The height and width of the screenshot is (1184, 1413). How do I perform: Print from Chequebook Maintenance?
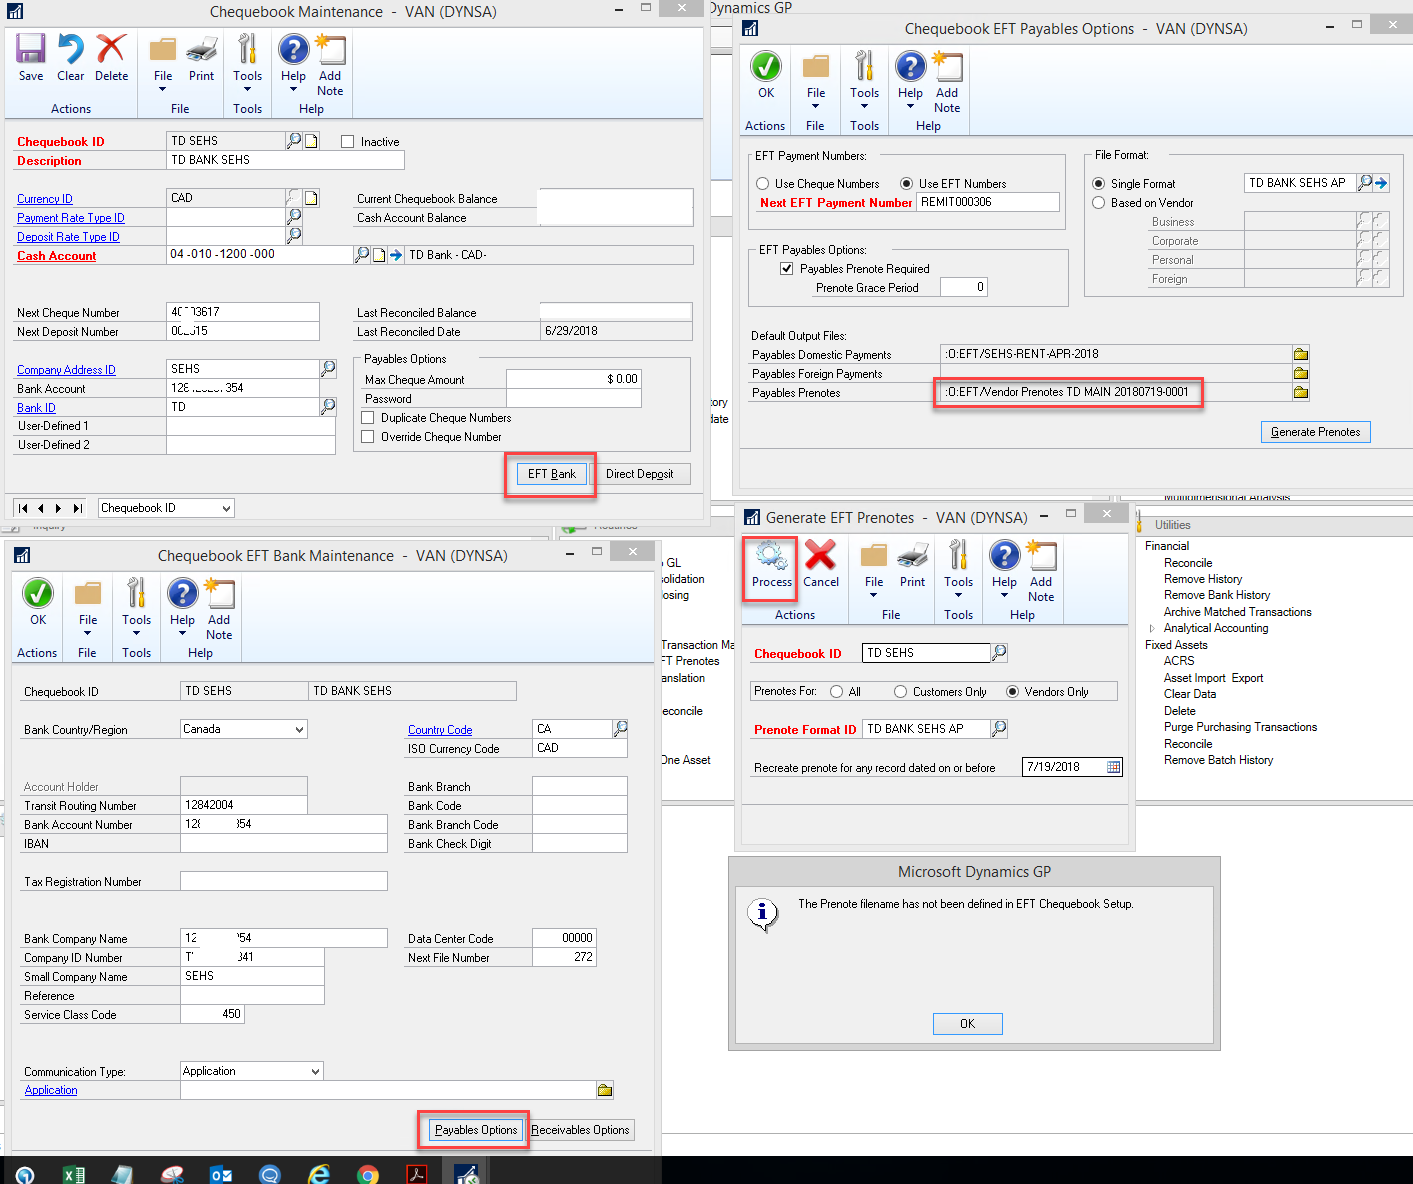click(201, 63)
